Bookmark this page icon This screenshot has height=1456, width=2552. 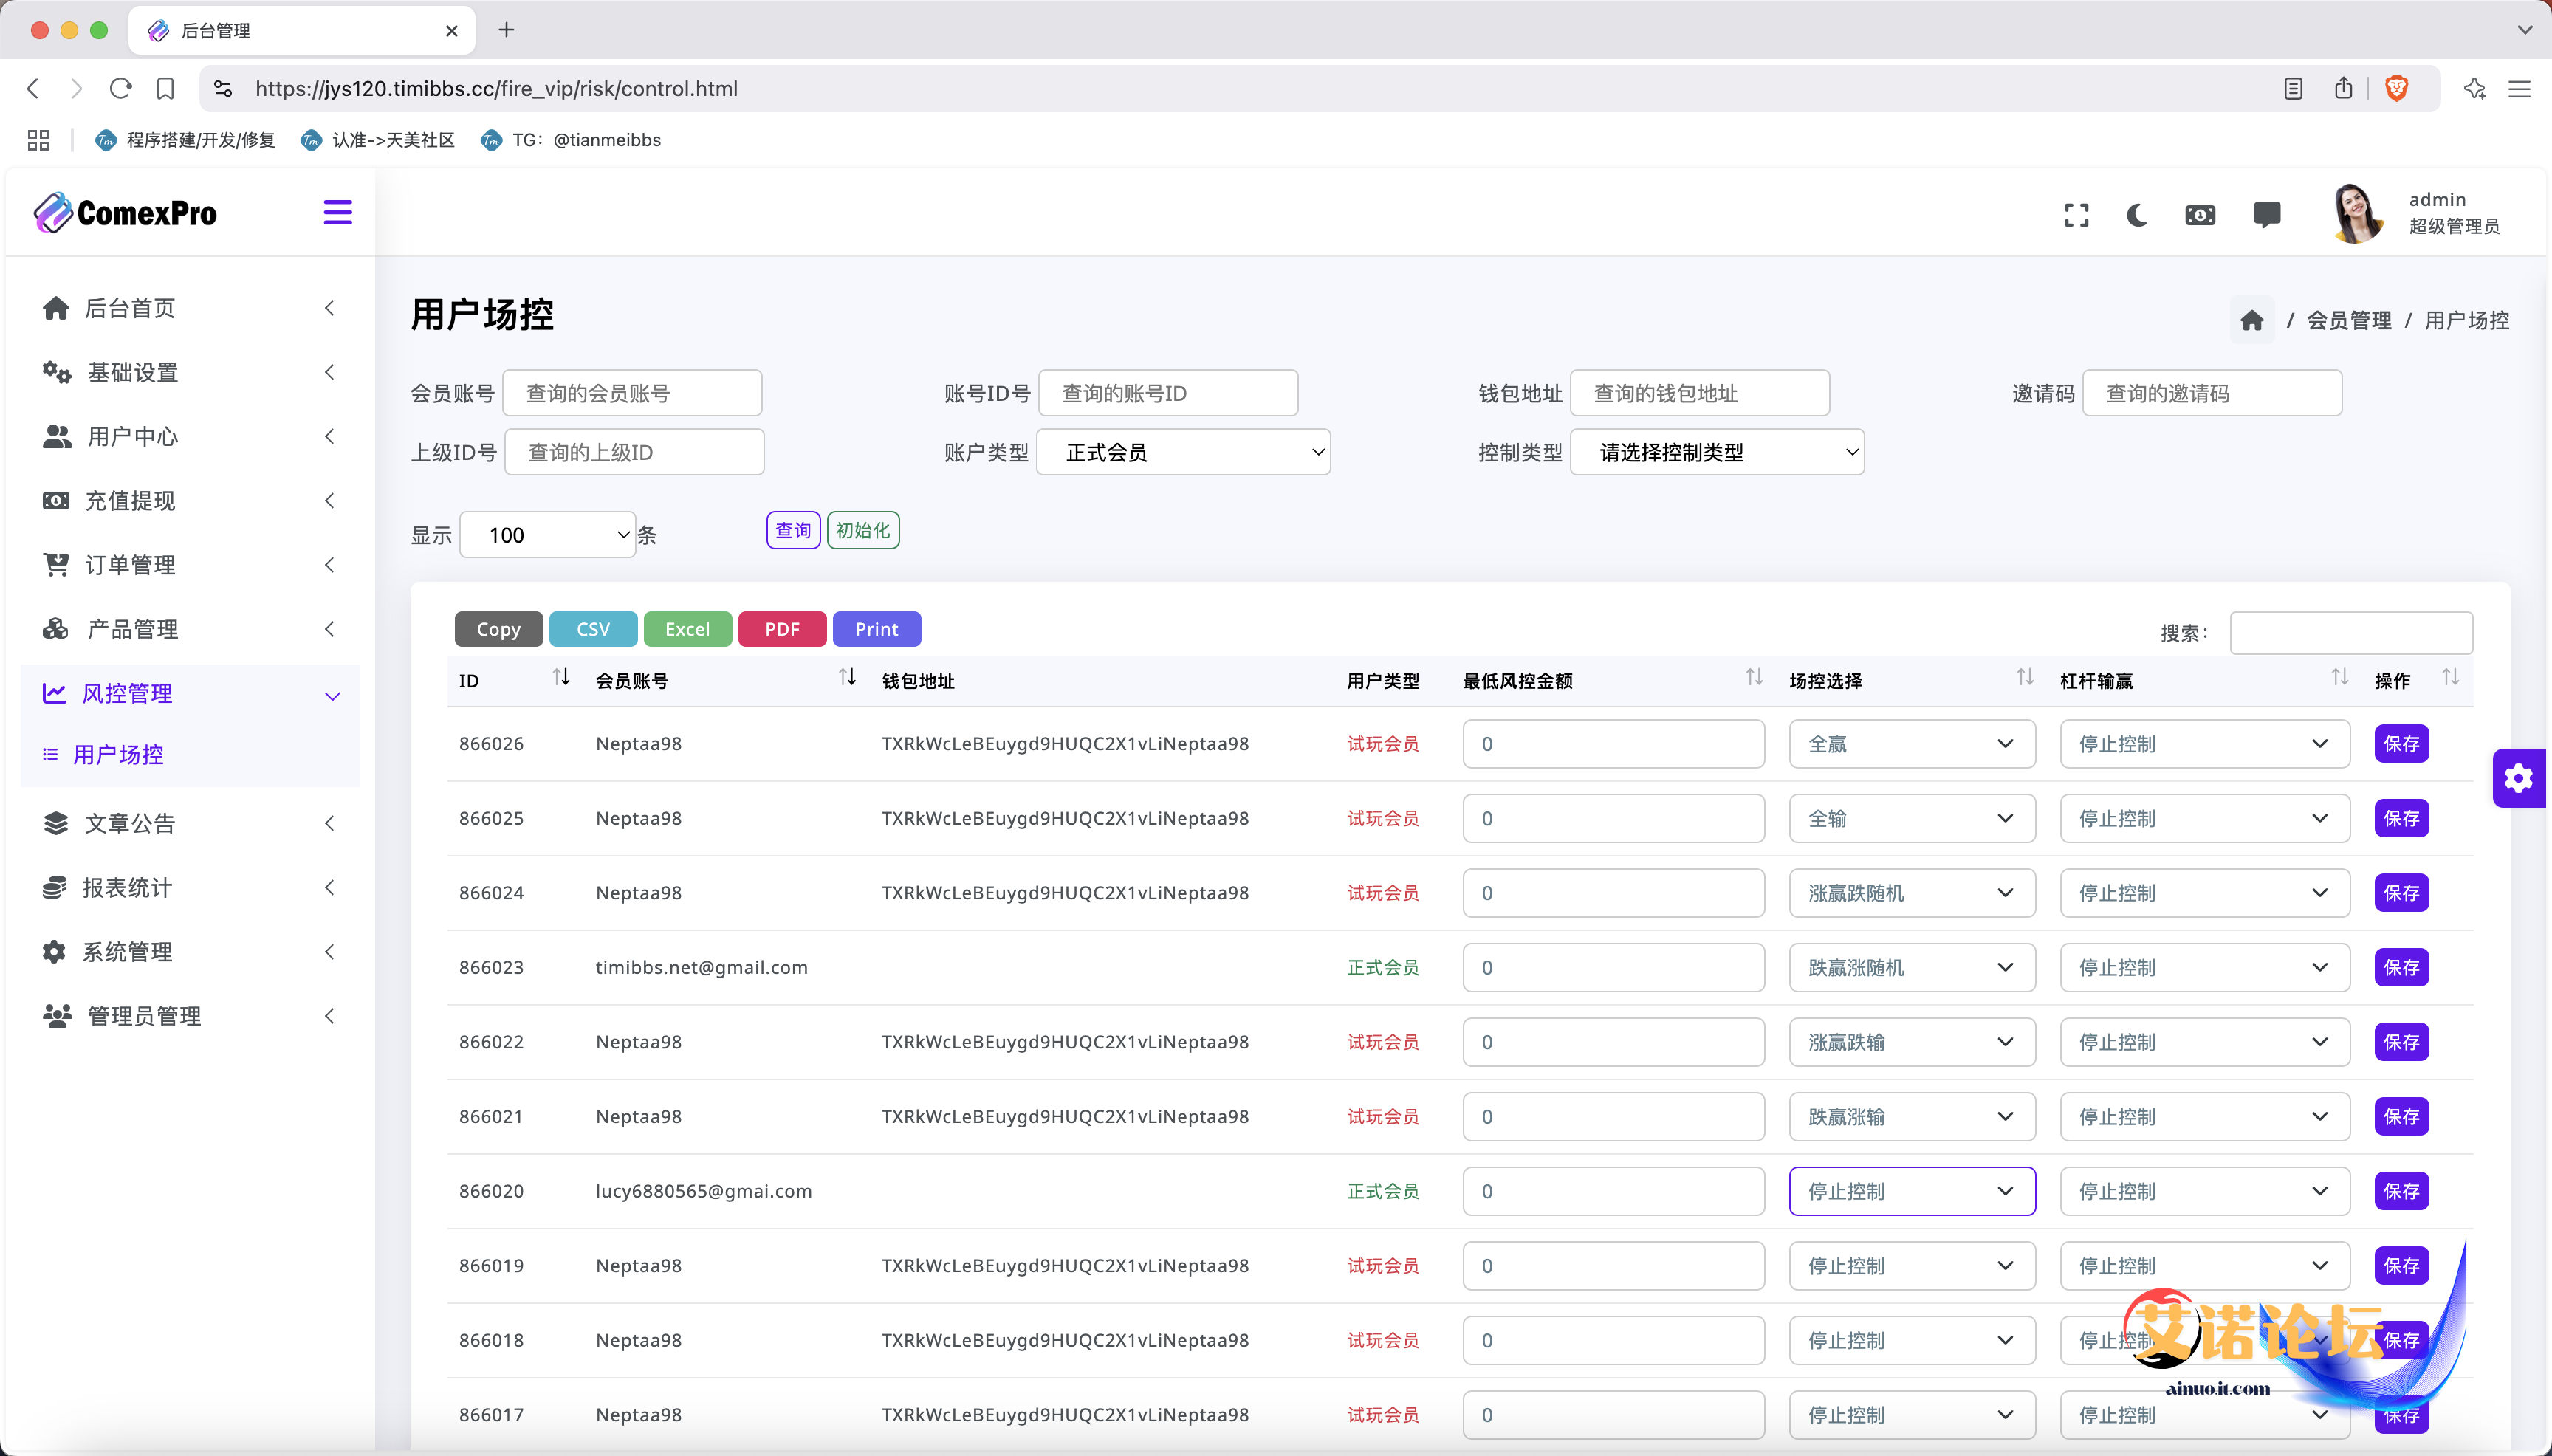coord(166,88)
